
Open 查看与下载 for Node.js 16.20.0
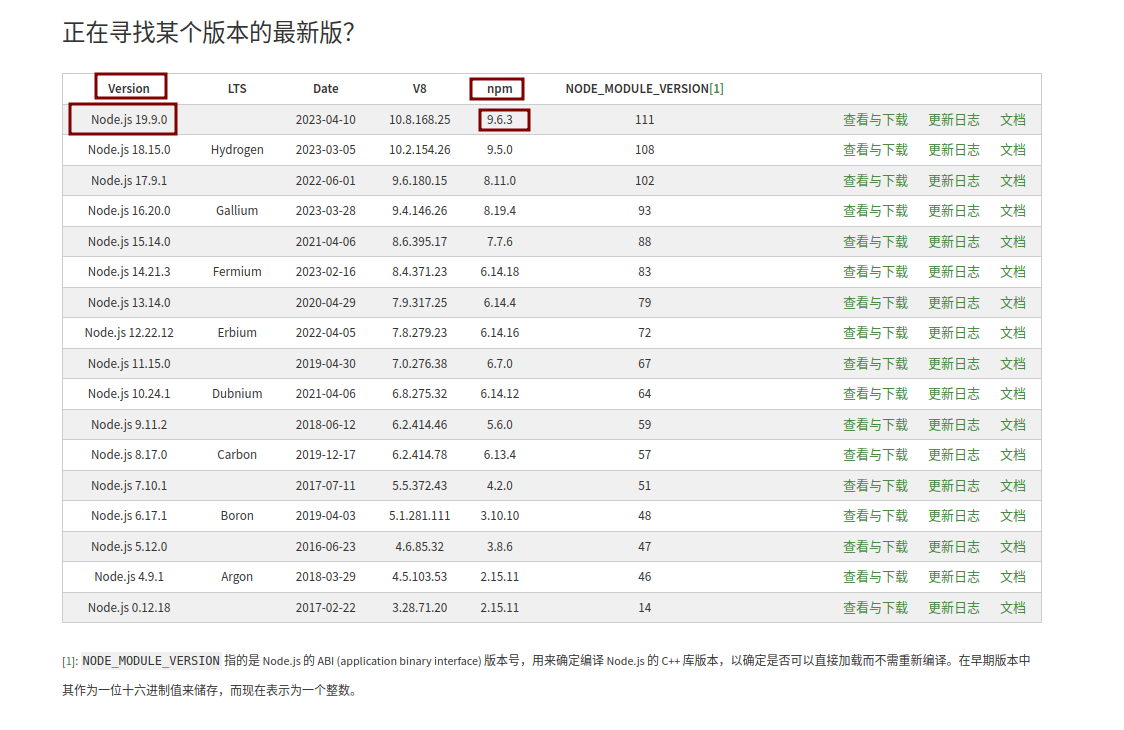tap(875, 211)
